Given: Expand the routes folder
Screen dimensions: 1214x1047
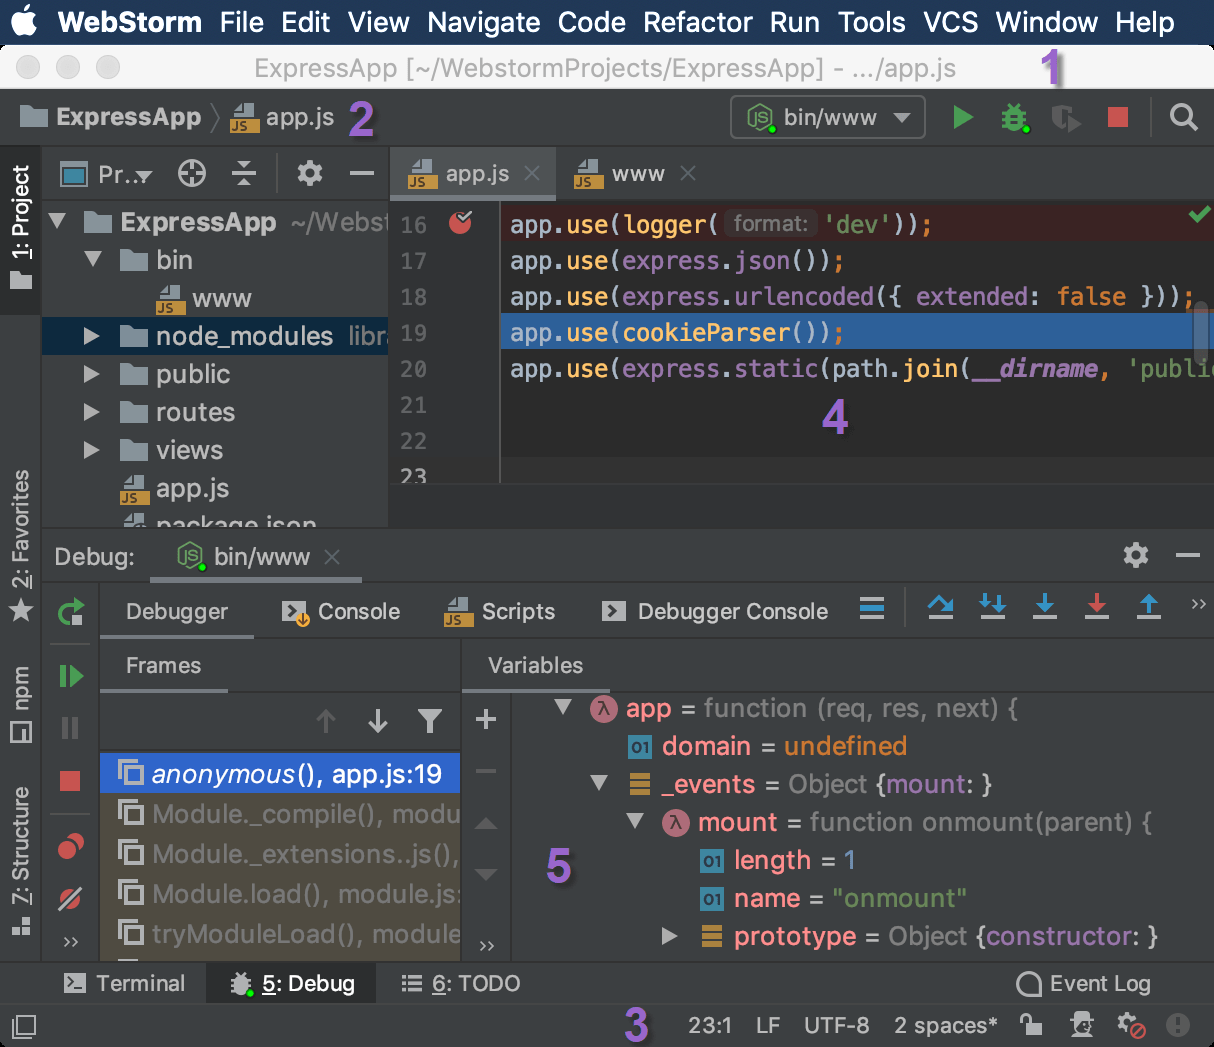Looking at the screenshot, I should 92,412.
